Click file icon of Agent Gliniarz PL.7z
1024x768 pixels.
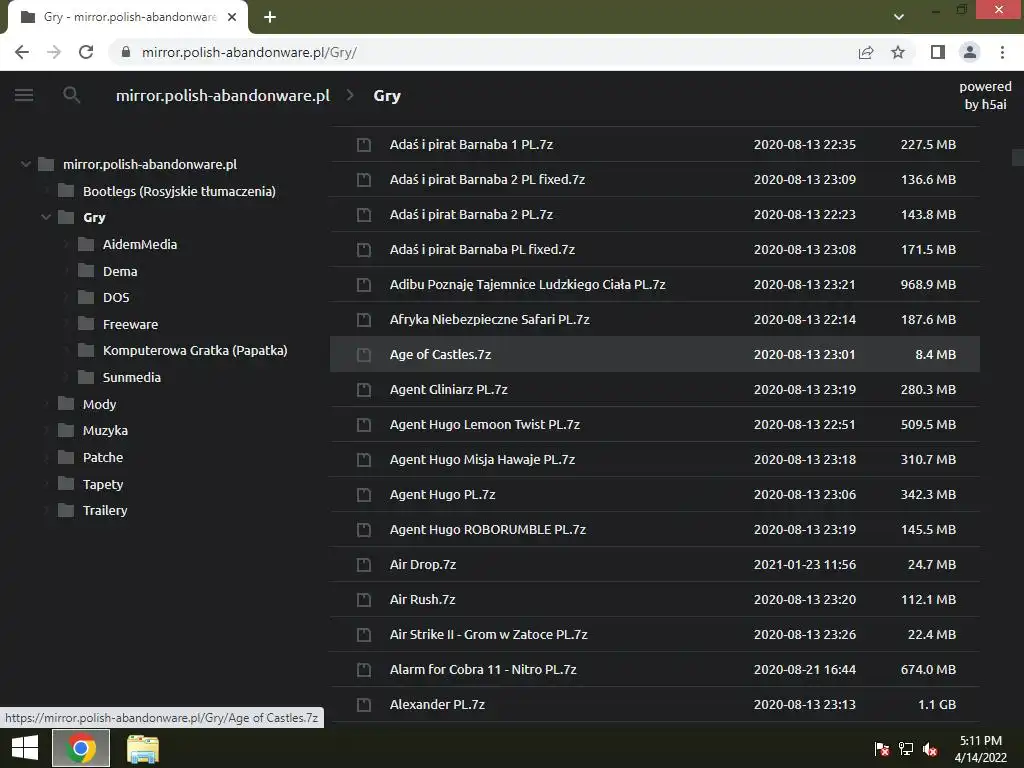364,390
